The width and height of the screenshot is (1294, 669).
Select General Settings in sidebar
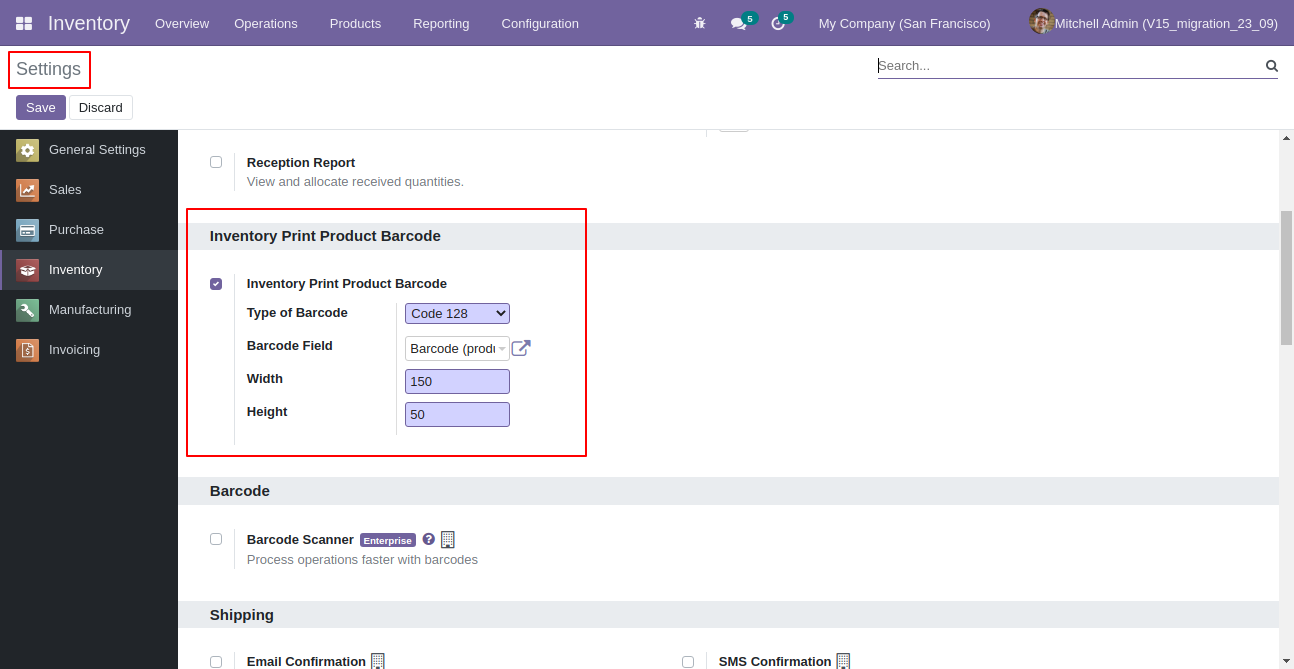[x=89, y=150]
